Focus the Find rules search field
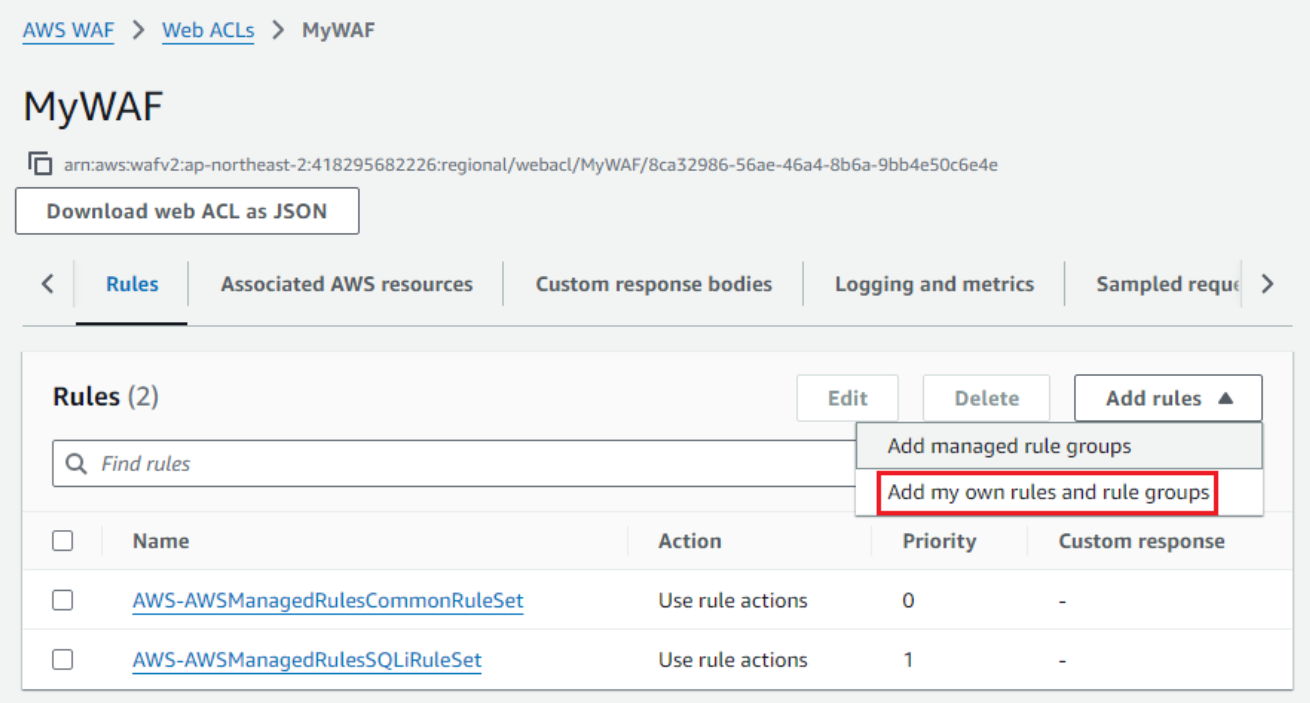Image resolution: width=1310 pixels, height=703 pixels. pos(454,464)
